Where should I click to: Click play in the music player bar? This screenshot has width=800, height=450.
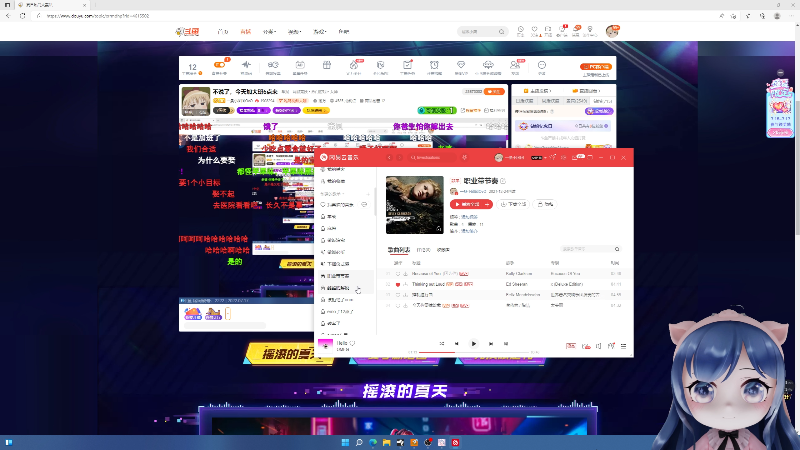(473, 344)
